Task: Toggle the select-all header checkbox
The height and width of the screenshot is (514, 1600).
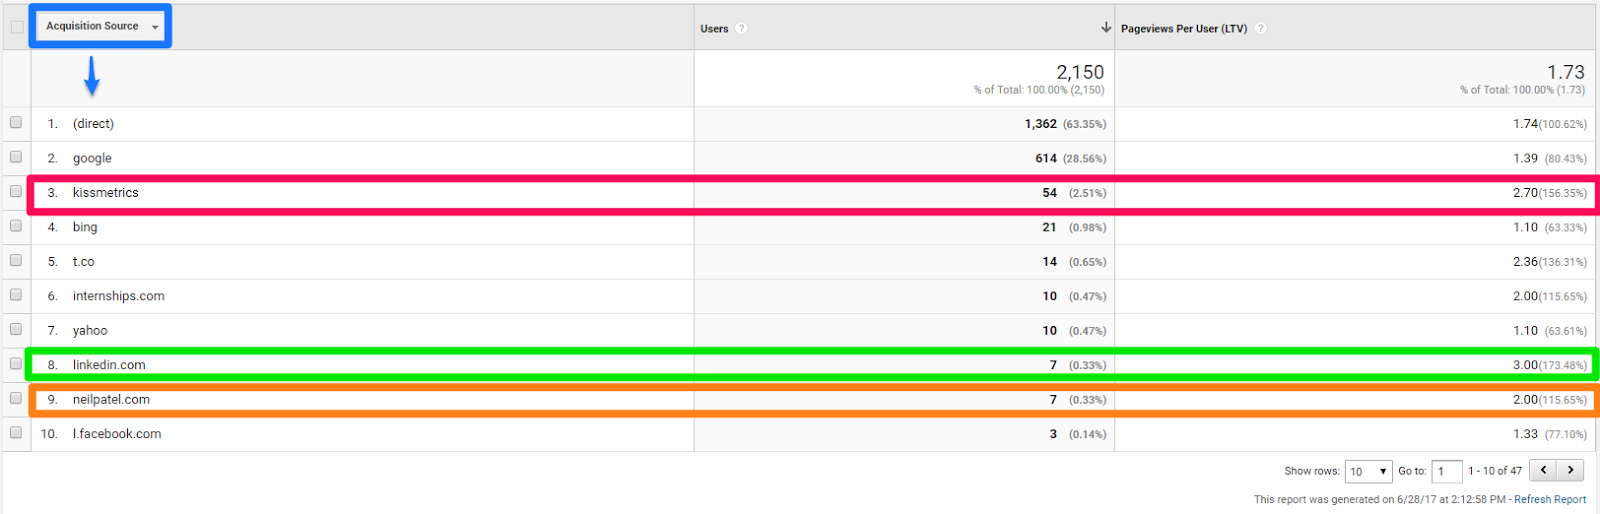Action: click(x=17, y=27)
